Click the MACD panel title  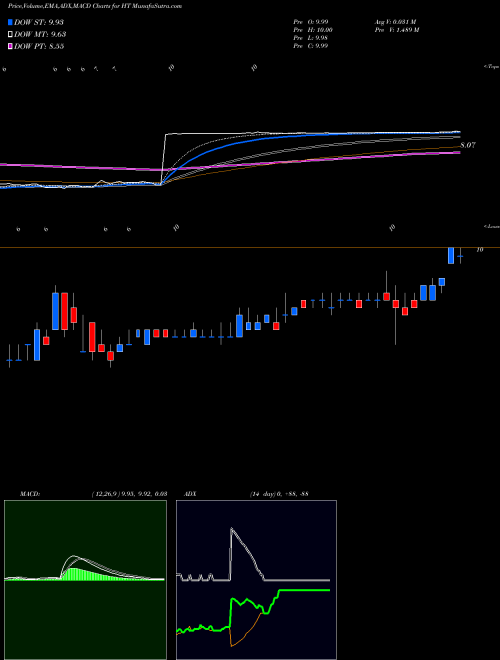[x=30, y=494]
